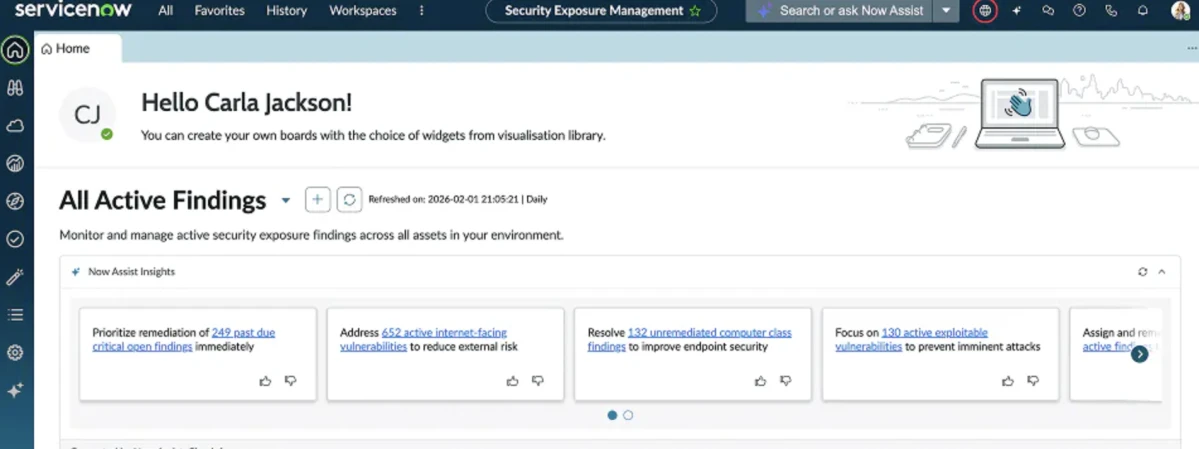
Task: Click the Search or ask Now Assist field
Action: 840,11
